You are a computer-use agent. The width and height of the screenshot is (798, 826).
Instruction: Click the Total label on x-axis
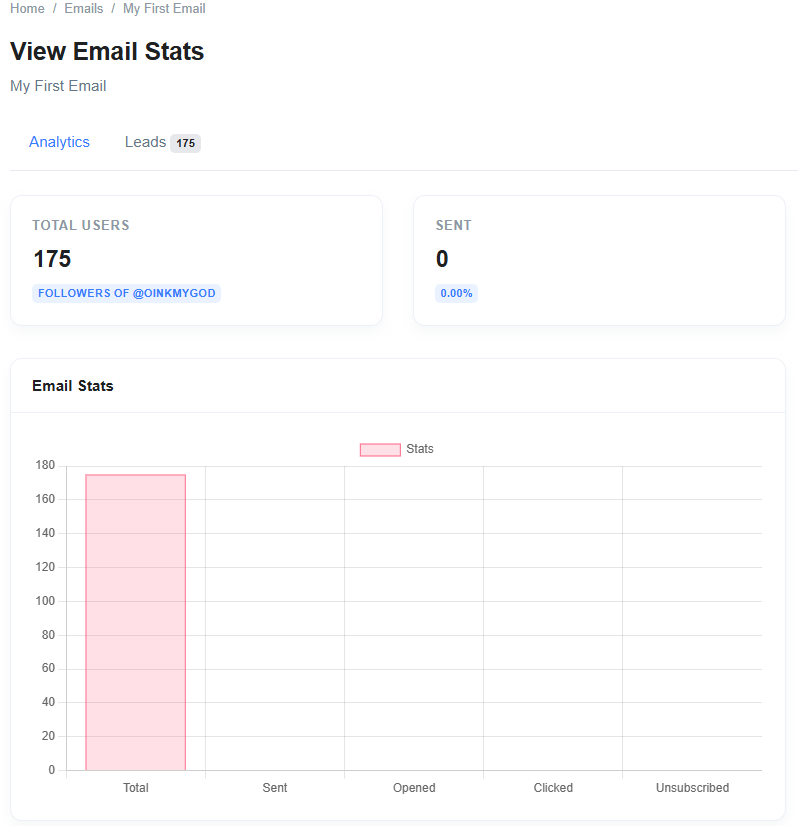click(136, 788)
